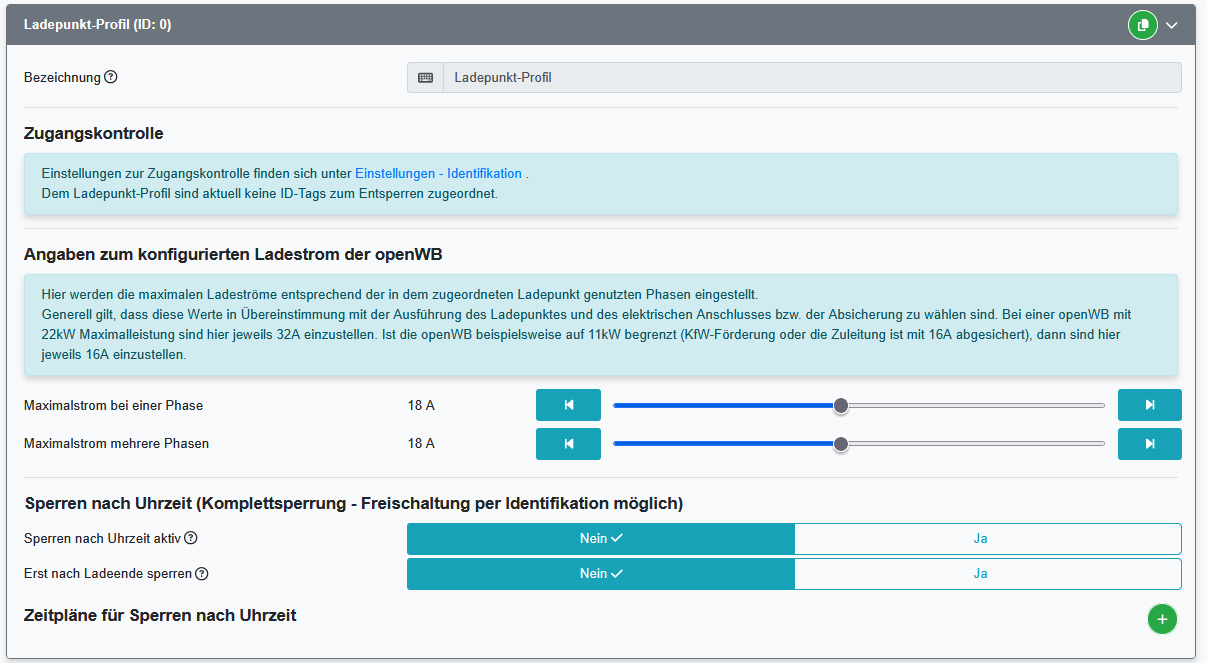Viewport: 1207px width, 663px height.
Task: Increase single-phase Maximalstrom with right arrow
Action: click(x=1149, y=405)
